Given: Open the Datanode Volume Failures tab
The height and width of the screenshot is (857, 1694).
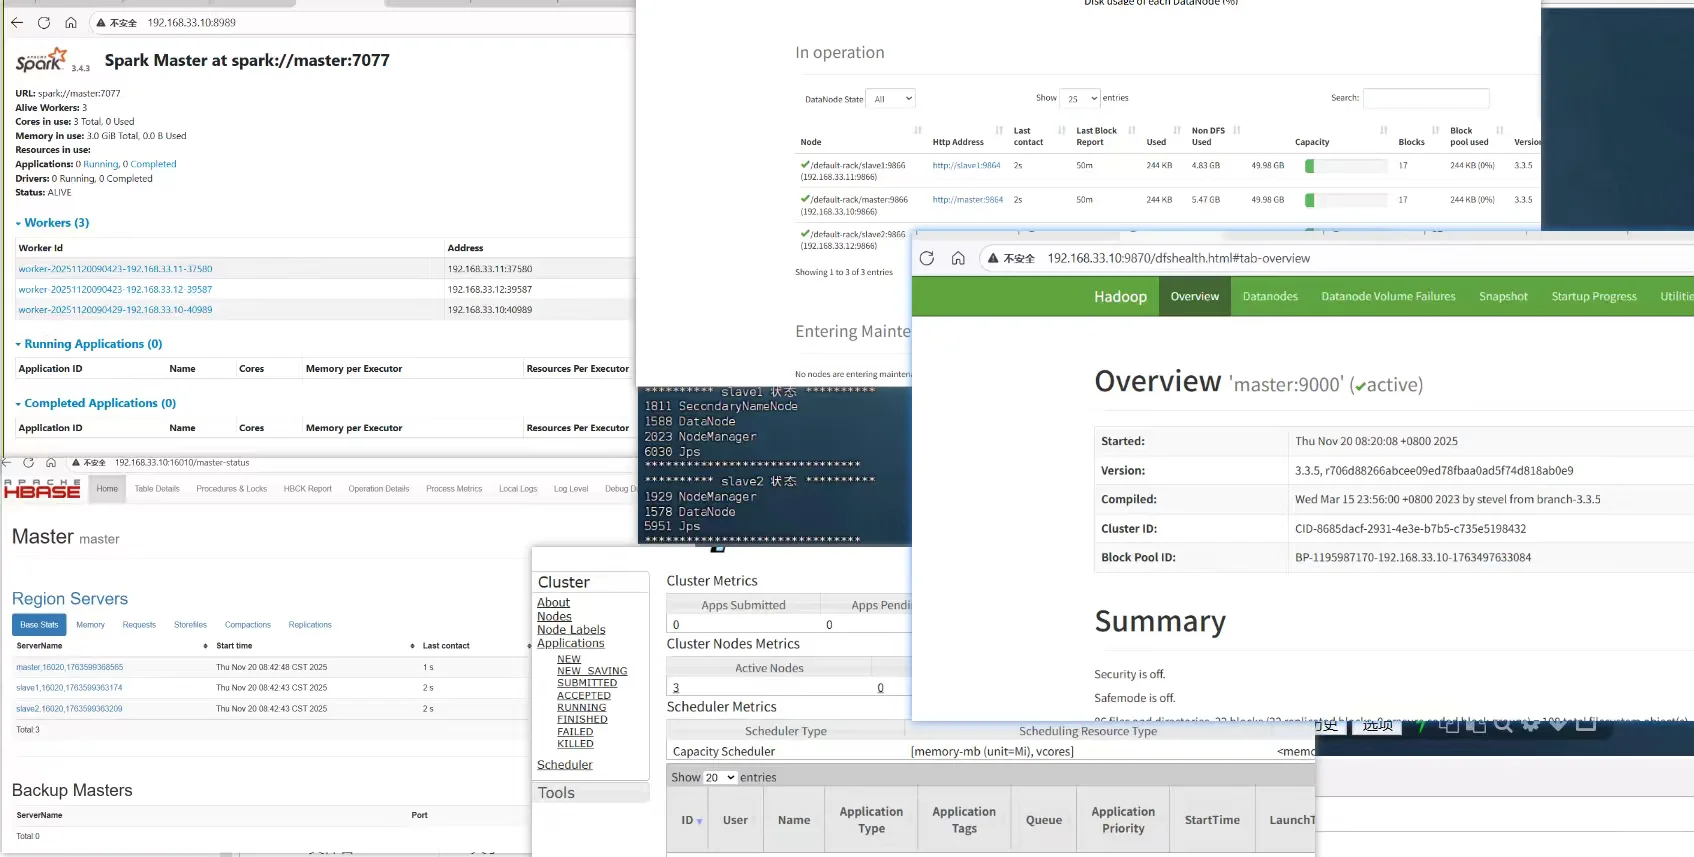Looking at the screenshot, I should [1388, 296].
